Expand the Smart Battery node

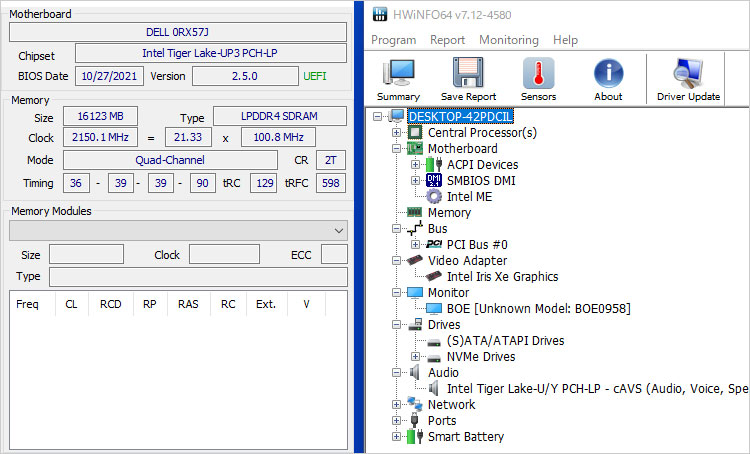coord(396,436)
